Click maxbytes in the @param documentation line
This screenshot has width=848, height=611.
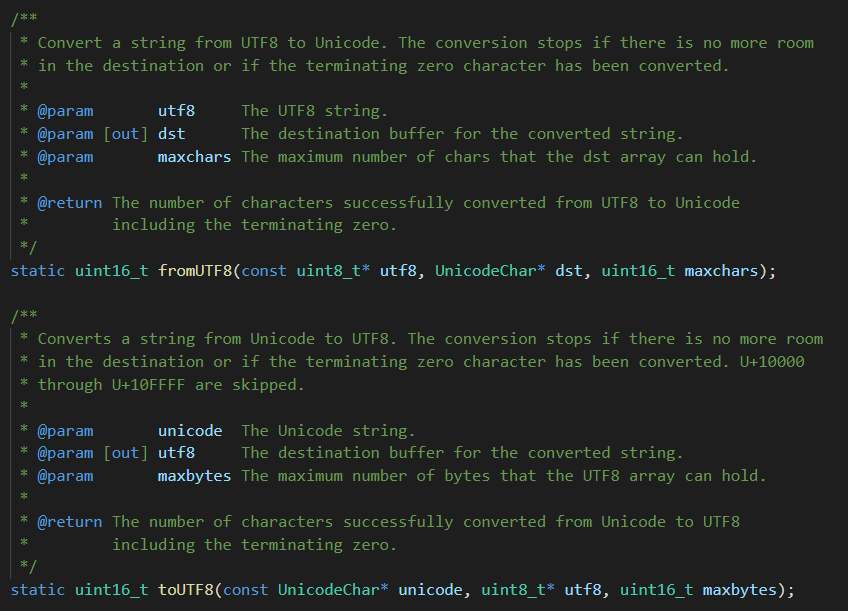tap(194, 476)
